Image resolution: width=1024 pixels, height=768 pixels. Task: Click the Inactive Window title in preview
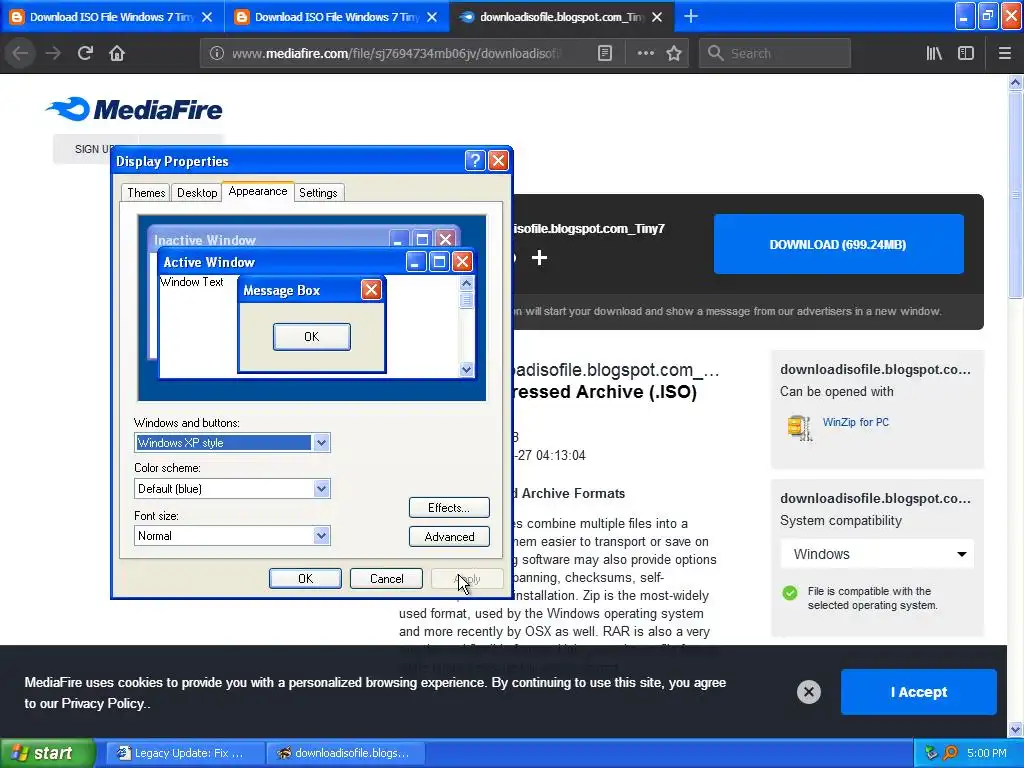tap(205, 240)
